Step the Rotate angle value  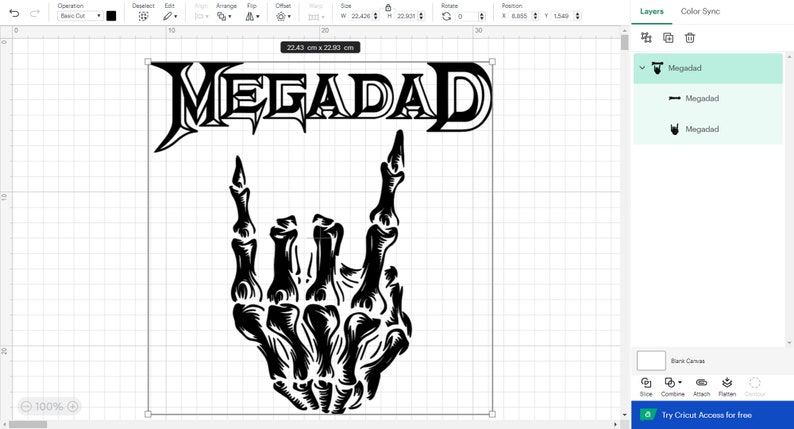(482, 16)
